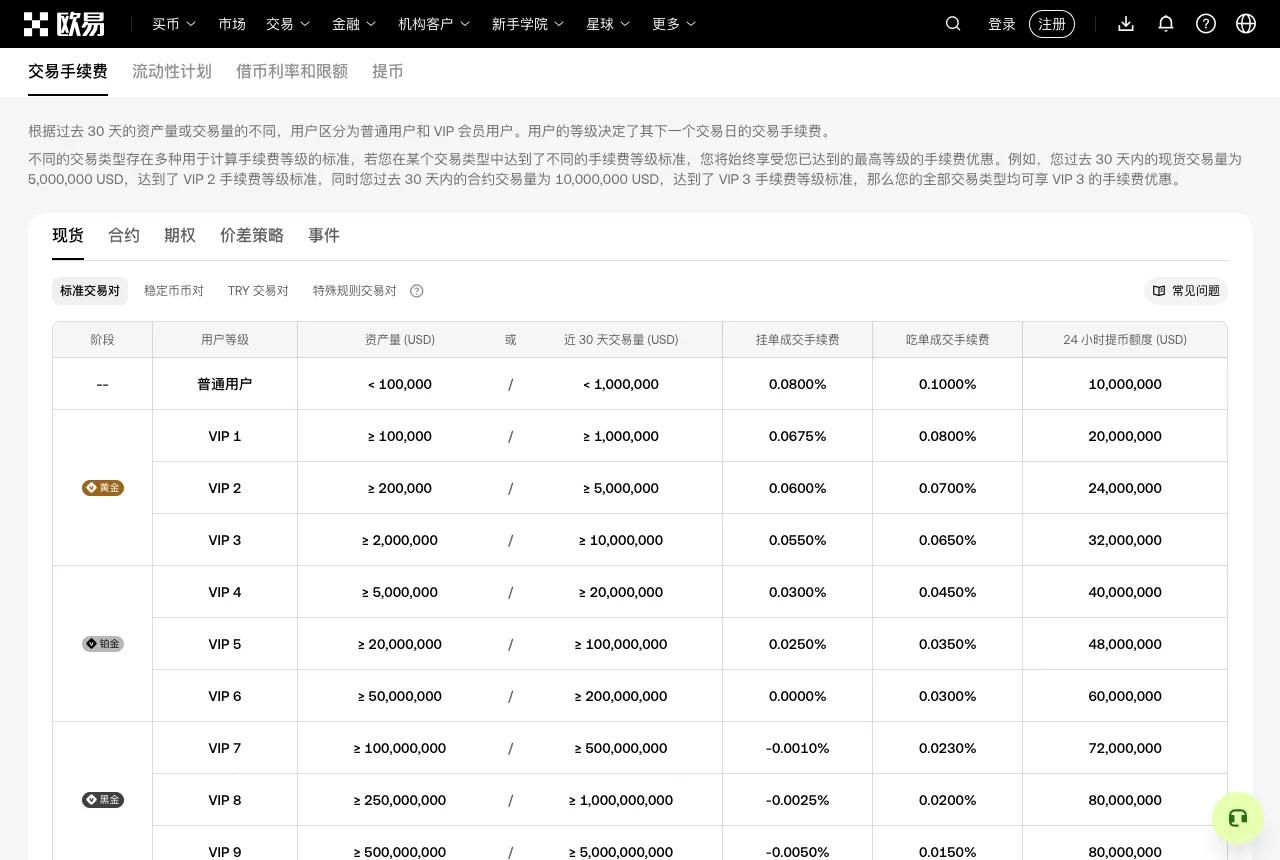Screen dimensions: 1280x860
Task: Click the ≥ 250,000,000 asset cell
Action: 400,800
